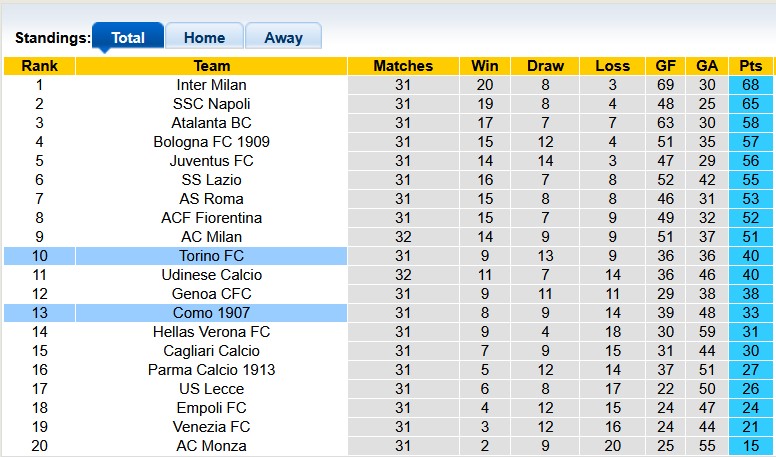This screenshot has height=457, width=776.
Task: Select Bologna FC 1909 team name
Action: 211,142
